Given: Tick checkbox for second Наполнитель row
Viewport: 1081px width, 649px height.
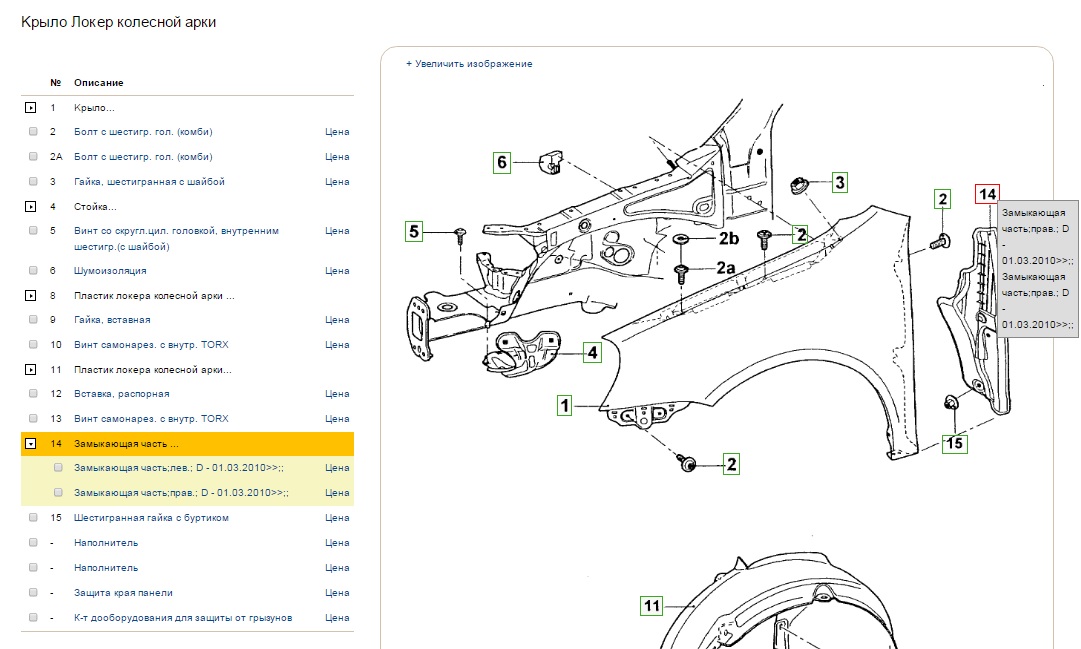Looking at the screenshot, I should [x=33, y=568].
